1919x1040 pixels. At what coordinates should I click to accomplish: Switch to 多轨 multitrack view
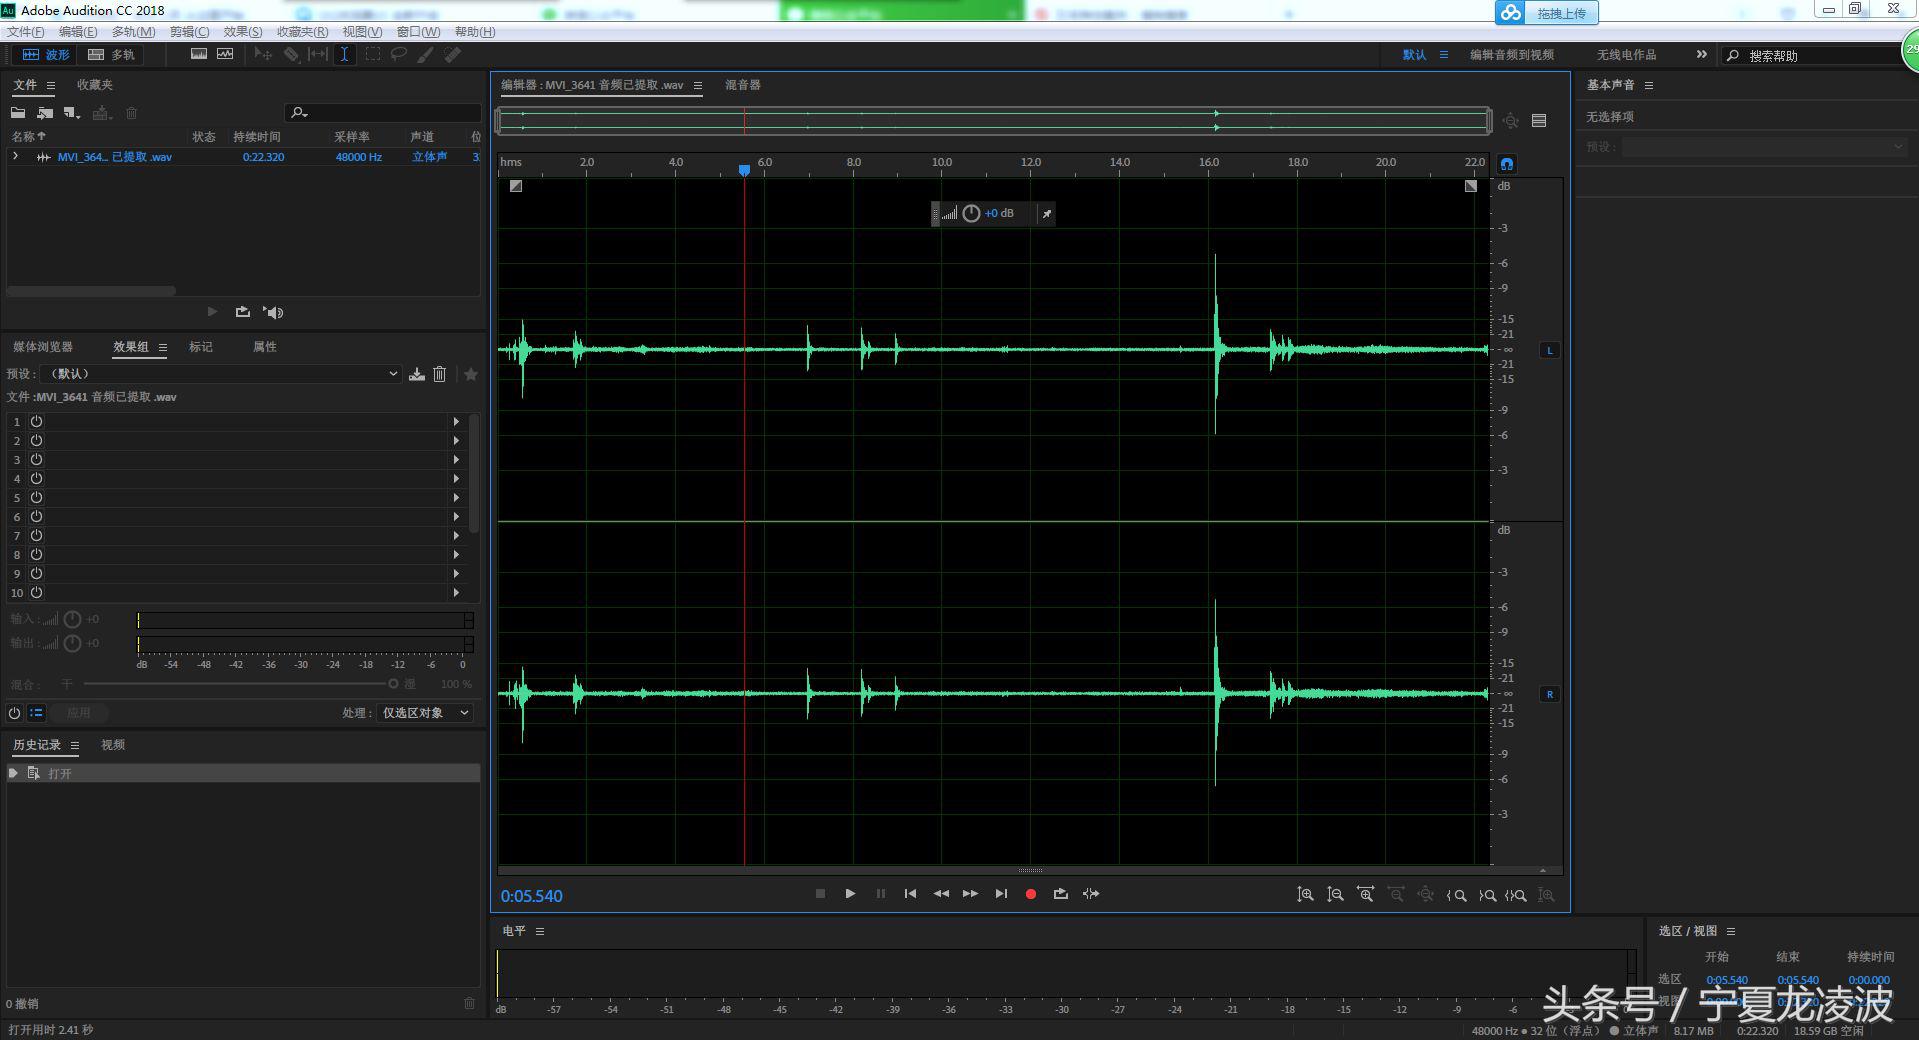click(x=111, y=55)
